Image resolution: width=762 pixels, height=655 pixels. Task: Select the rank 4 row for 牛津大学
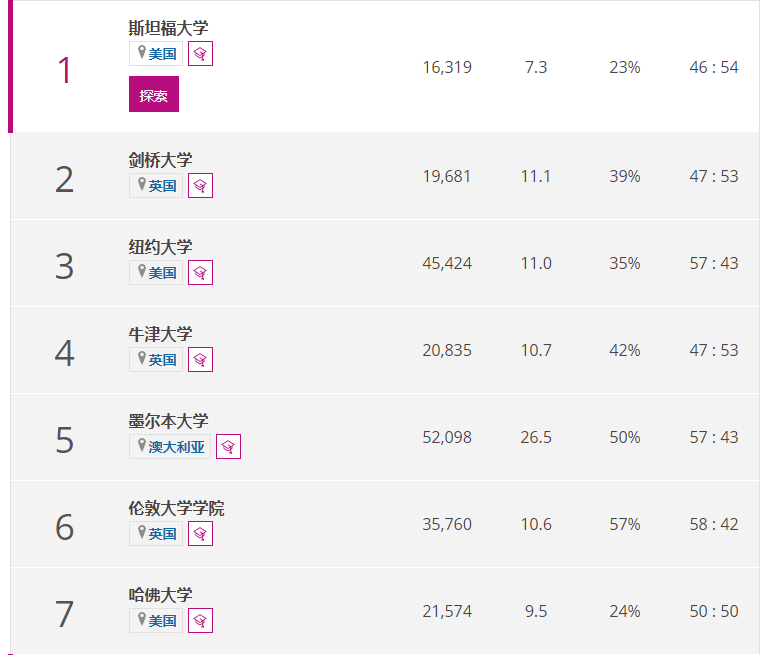pyautogui.click(x=385, y=350)
